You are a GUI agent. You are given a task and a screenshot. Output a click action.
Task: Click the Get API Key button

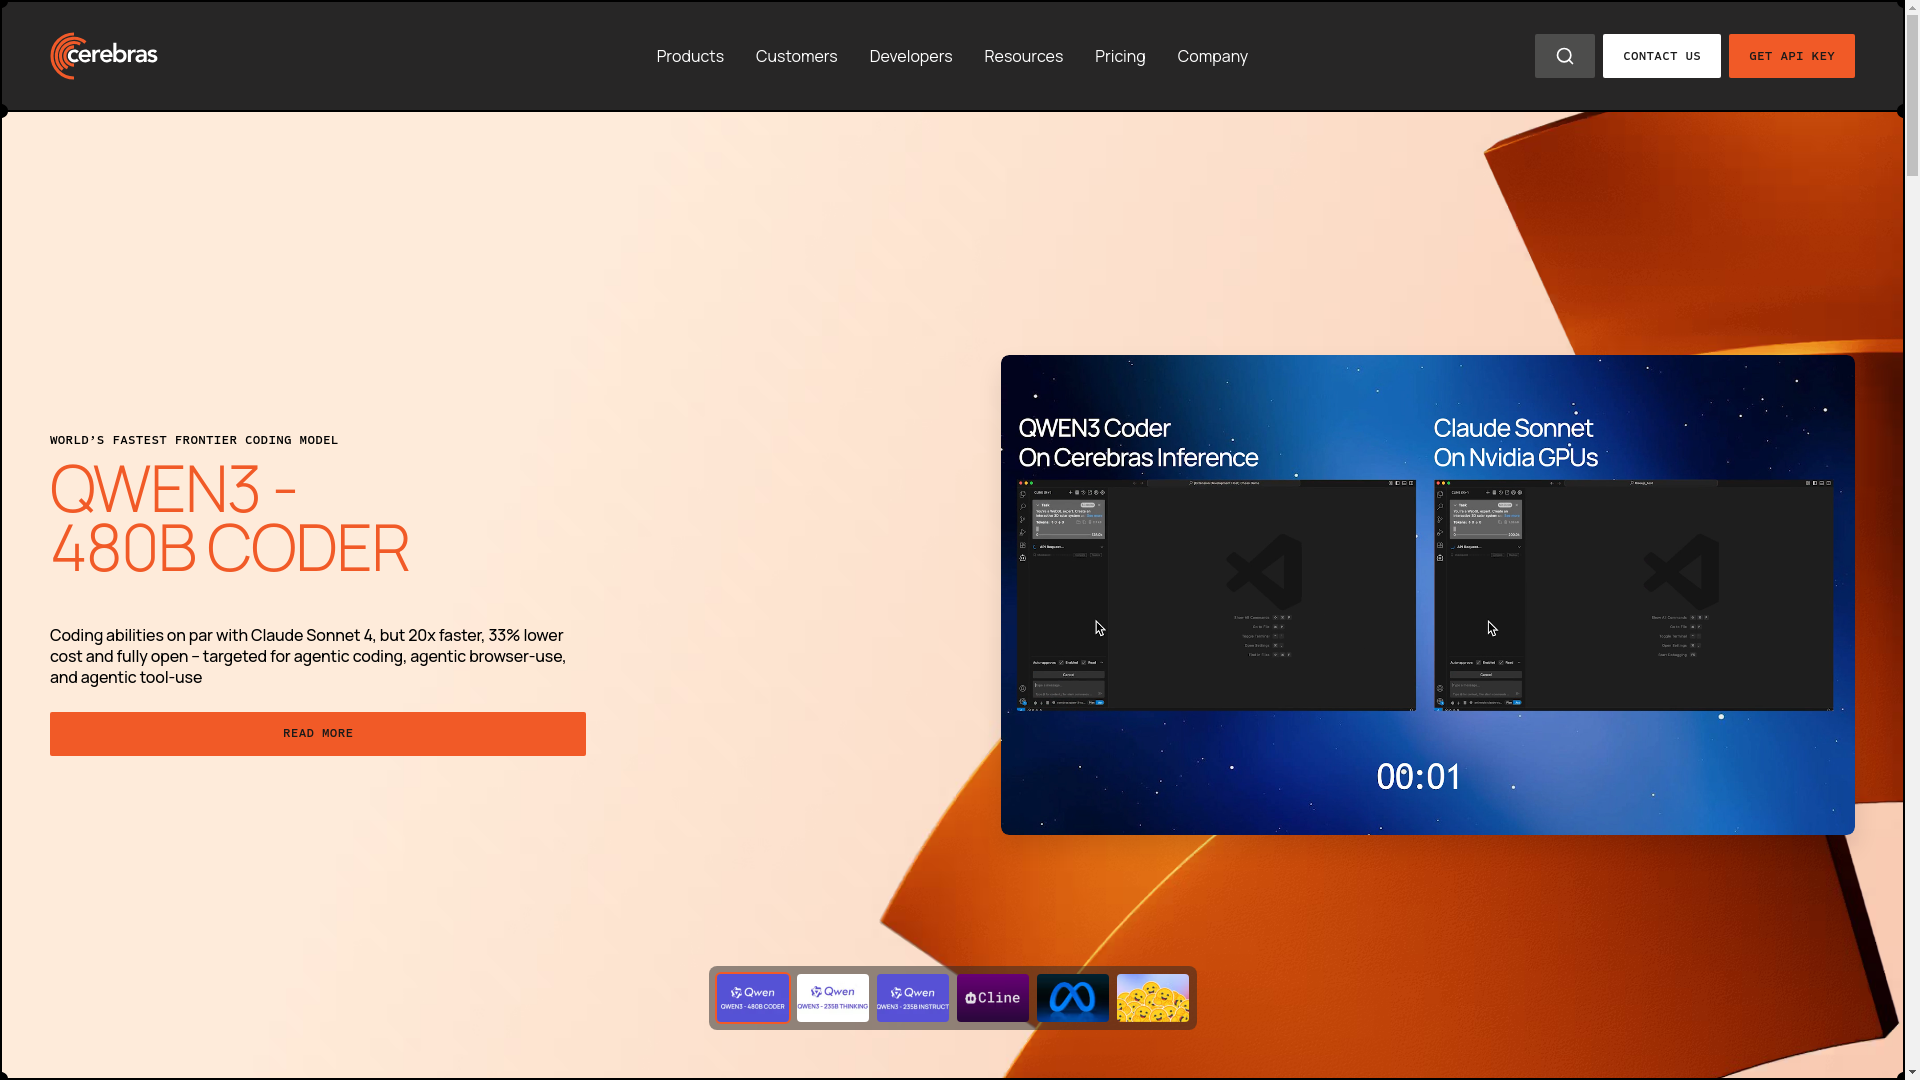[1791, 56]
